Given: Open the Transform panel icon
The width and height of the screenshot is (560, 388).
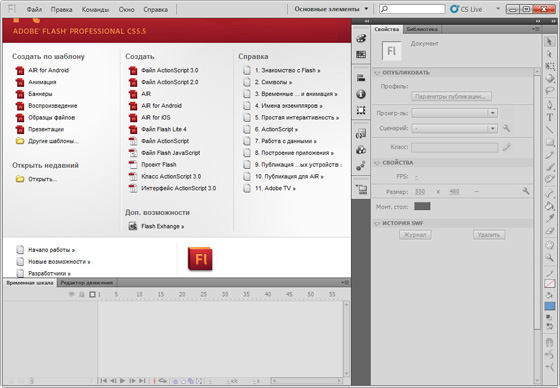Looking at the screenshot, I should tap(361, 110).
